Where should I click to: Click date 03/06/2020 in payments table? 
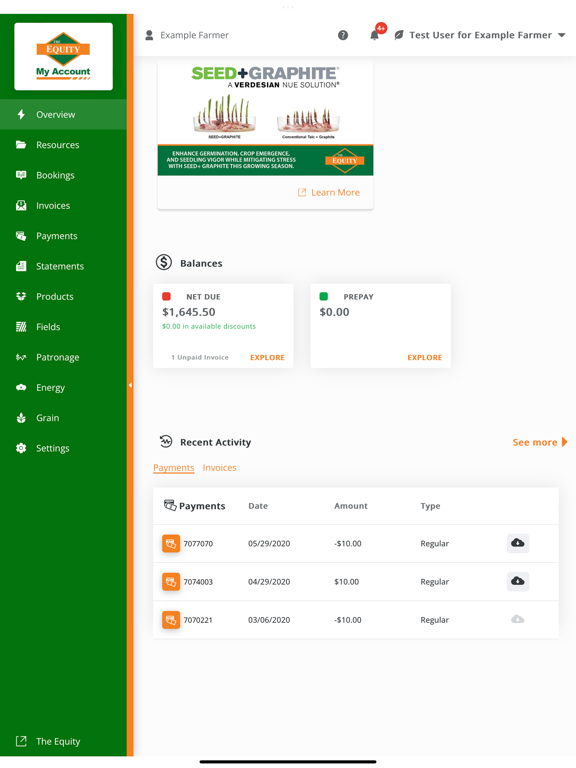click(x=269, y=620)
